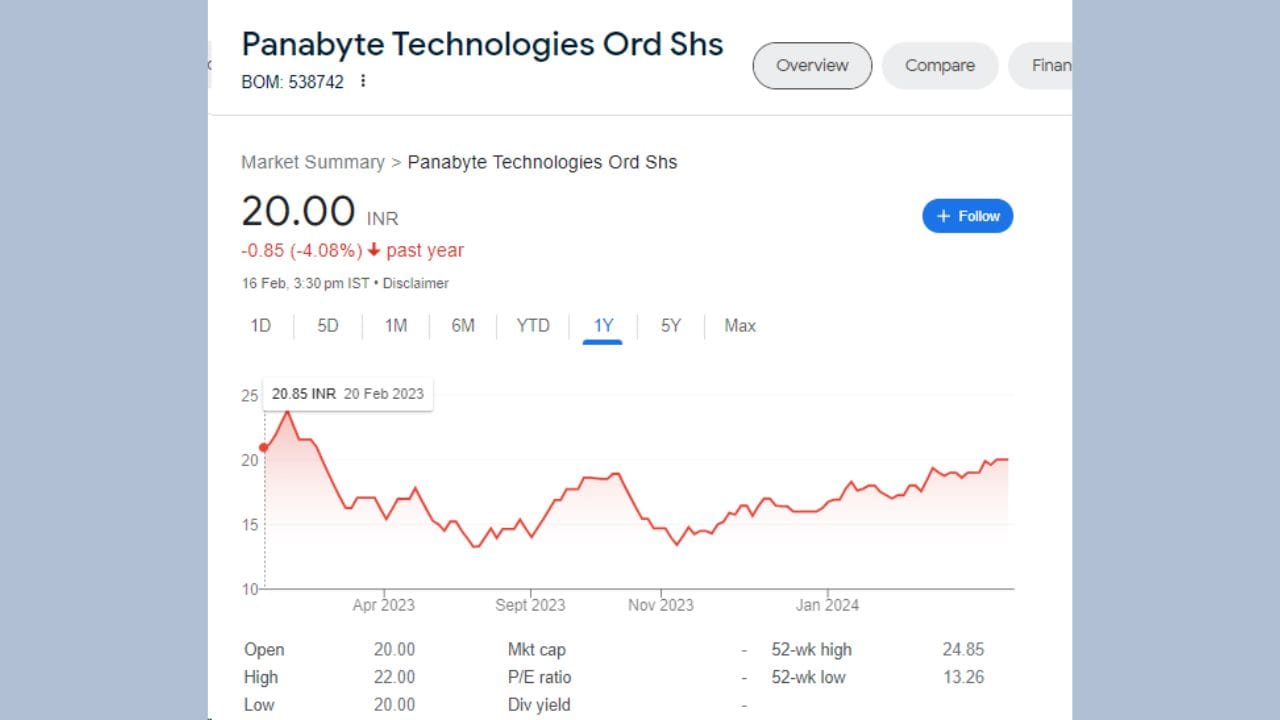This screenshot has width=1280, height=720.
Task: Click the Panabyte Technologies breadcrumb link
Action: point(542,161)
